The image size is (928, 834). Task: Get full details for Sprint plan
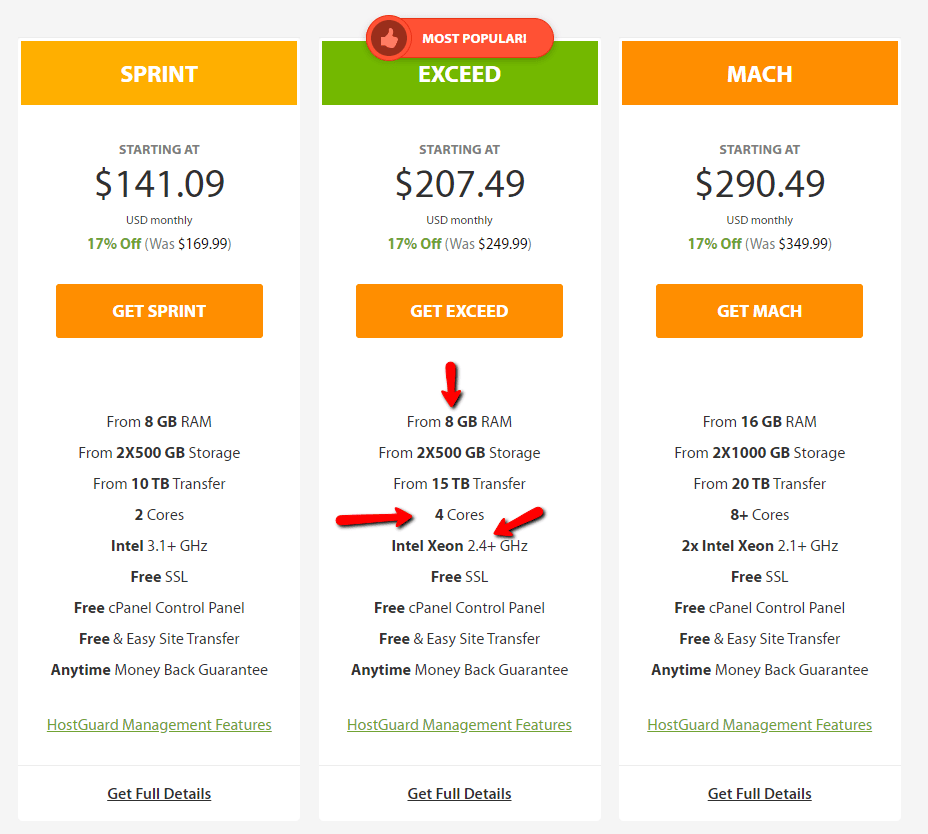(x=159, y=794)
